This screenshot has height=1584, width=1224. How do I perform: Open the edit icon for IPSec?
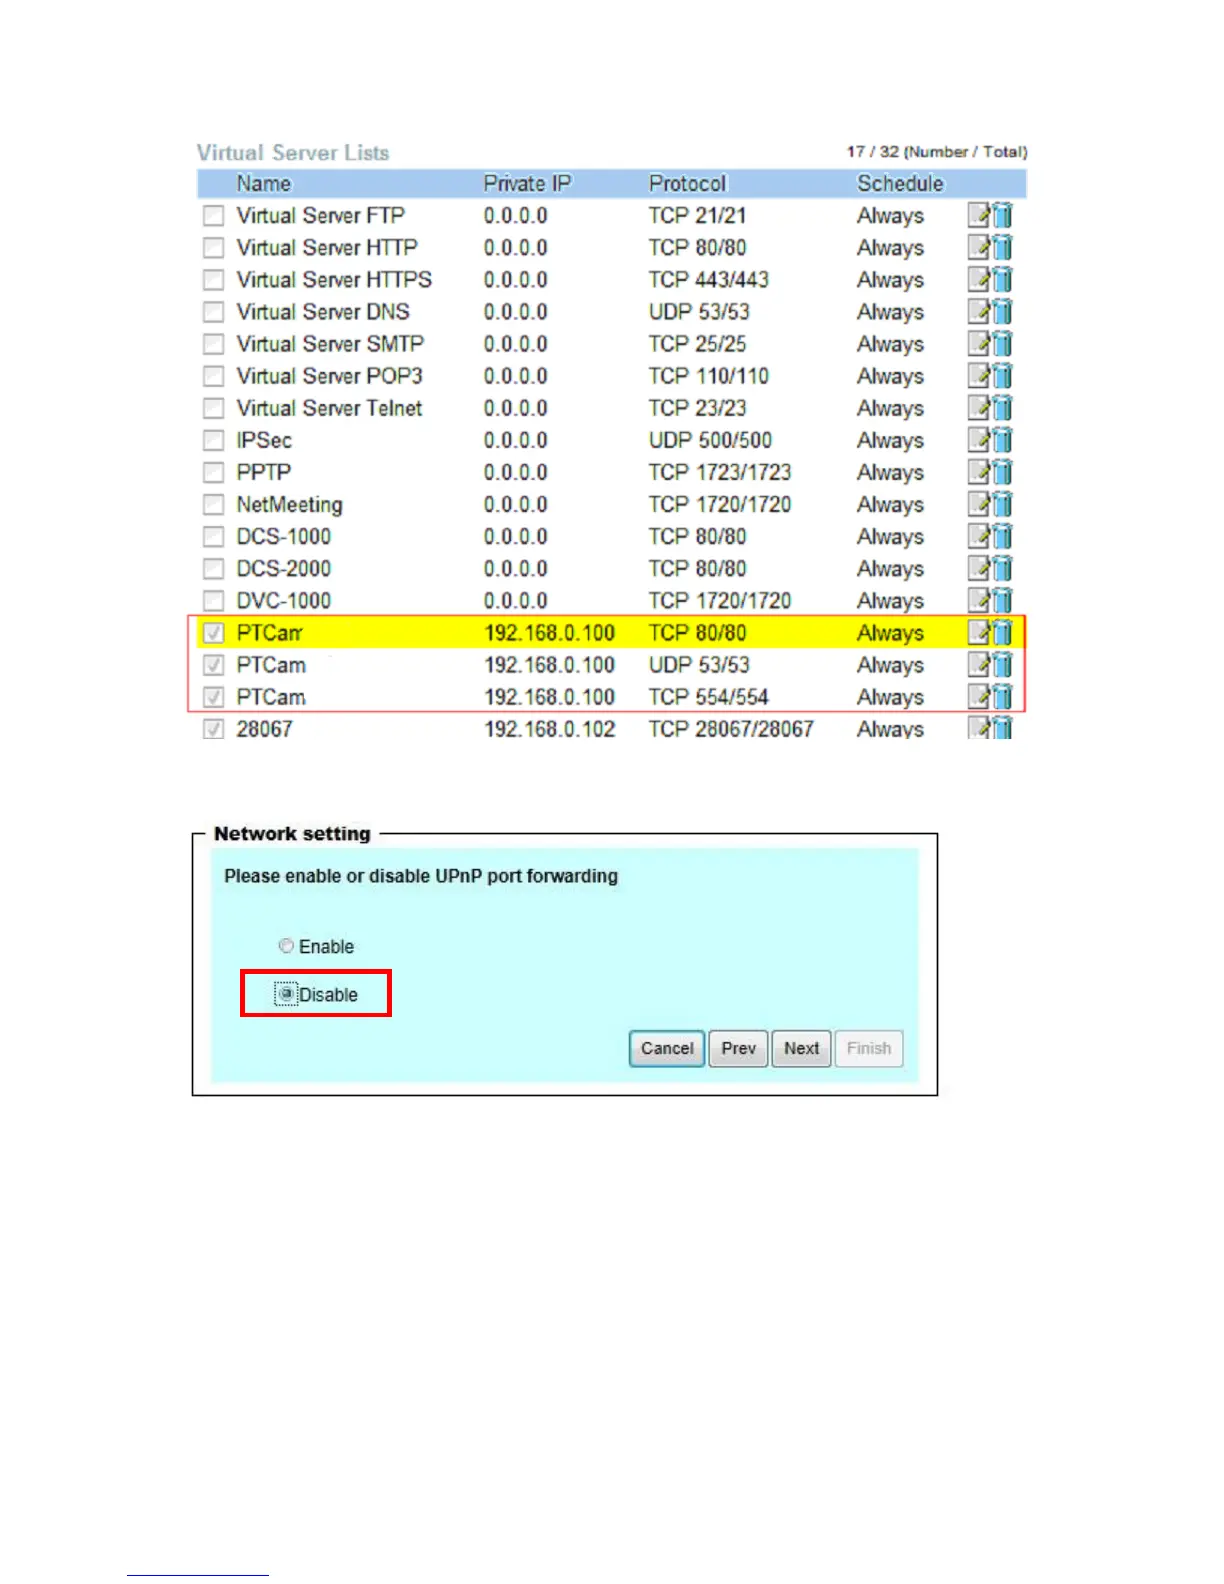[979, 439]
